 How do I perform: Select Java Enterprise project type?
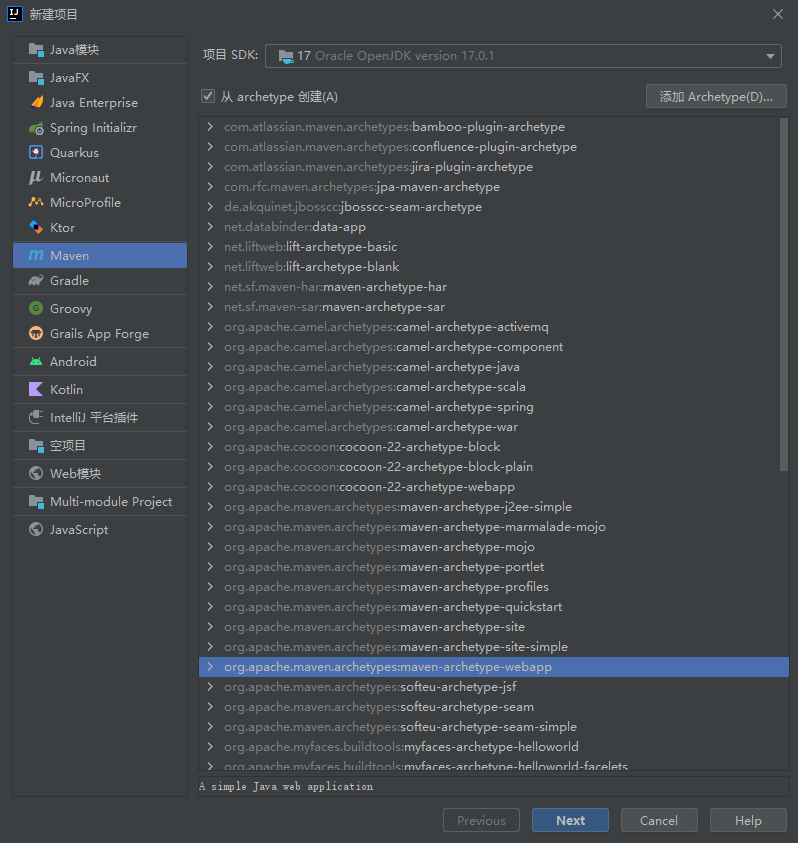point(100,103)
